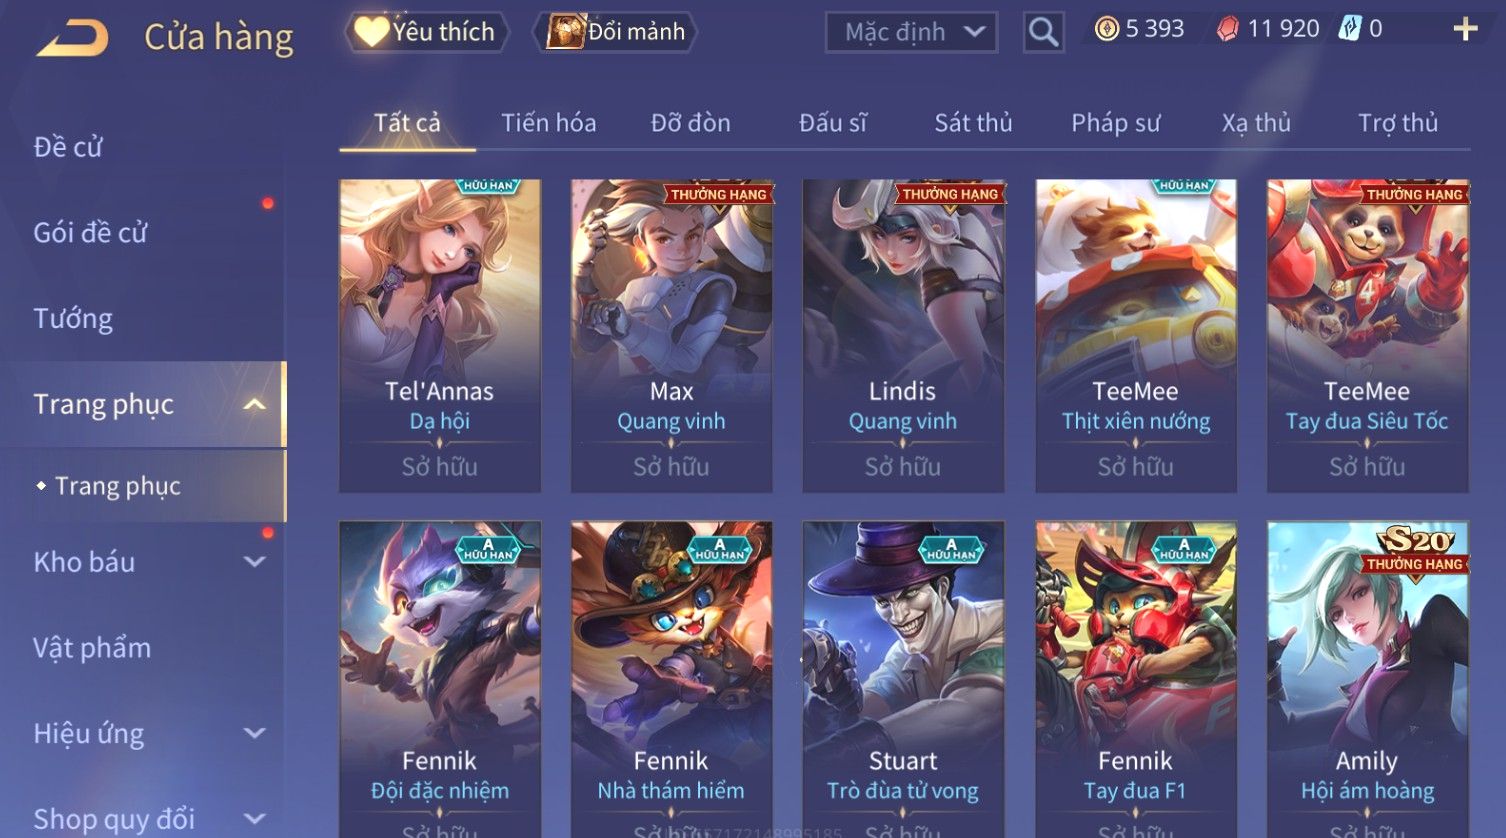This screenshot has width=1506, height=838.
Task: Click the blue voucher balance icon
Action: pyautogui.click(x=1350, y=29)
